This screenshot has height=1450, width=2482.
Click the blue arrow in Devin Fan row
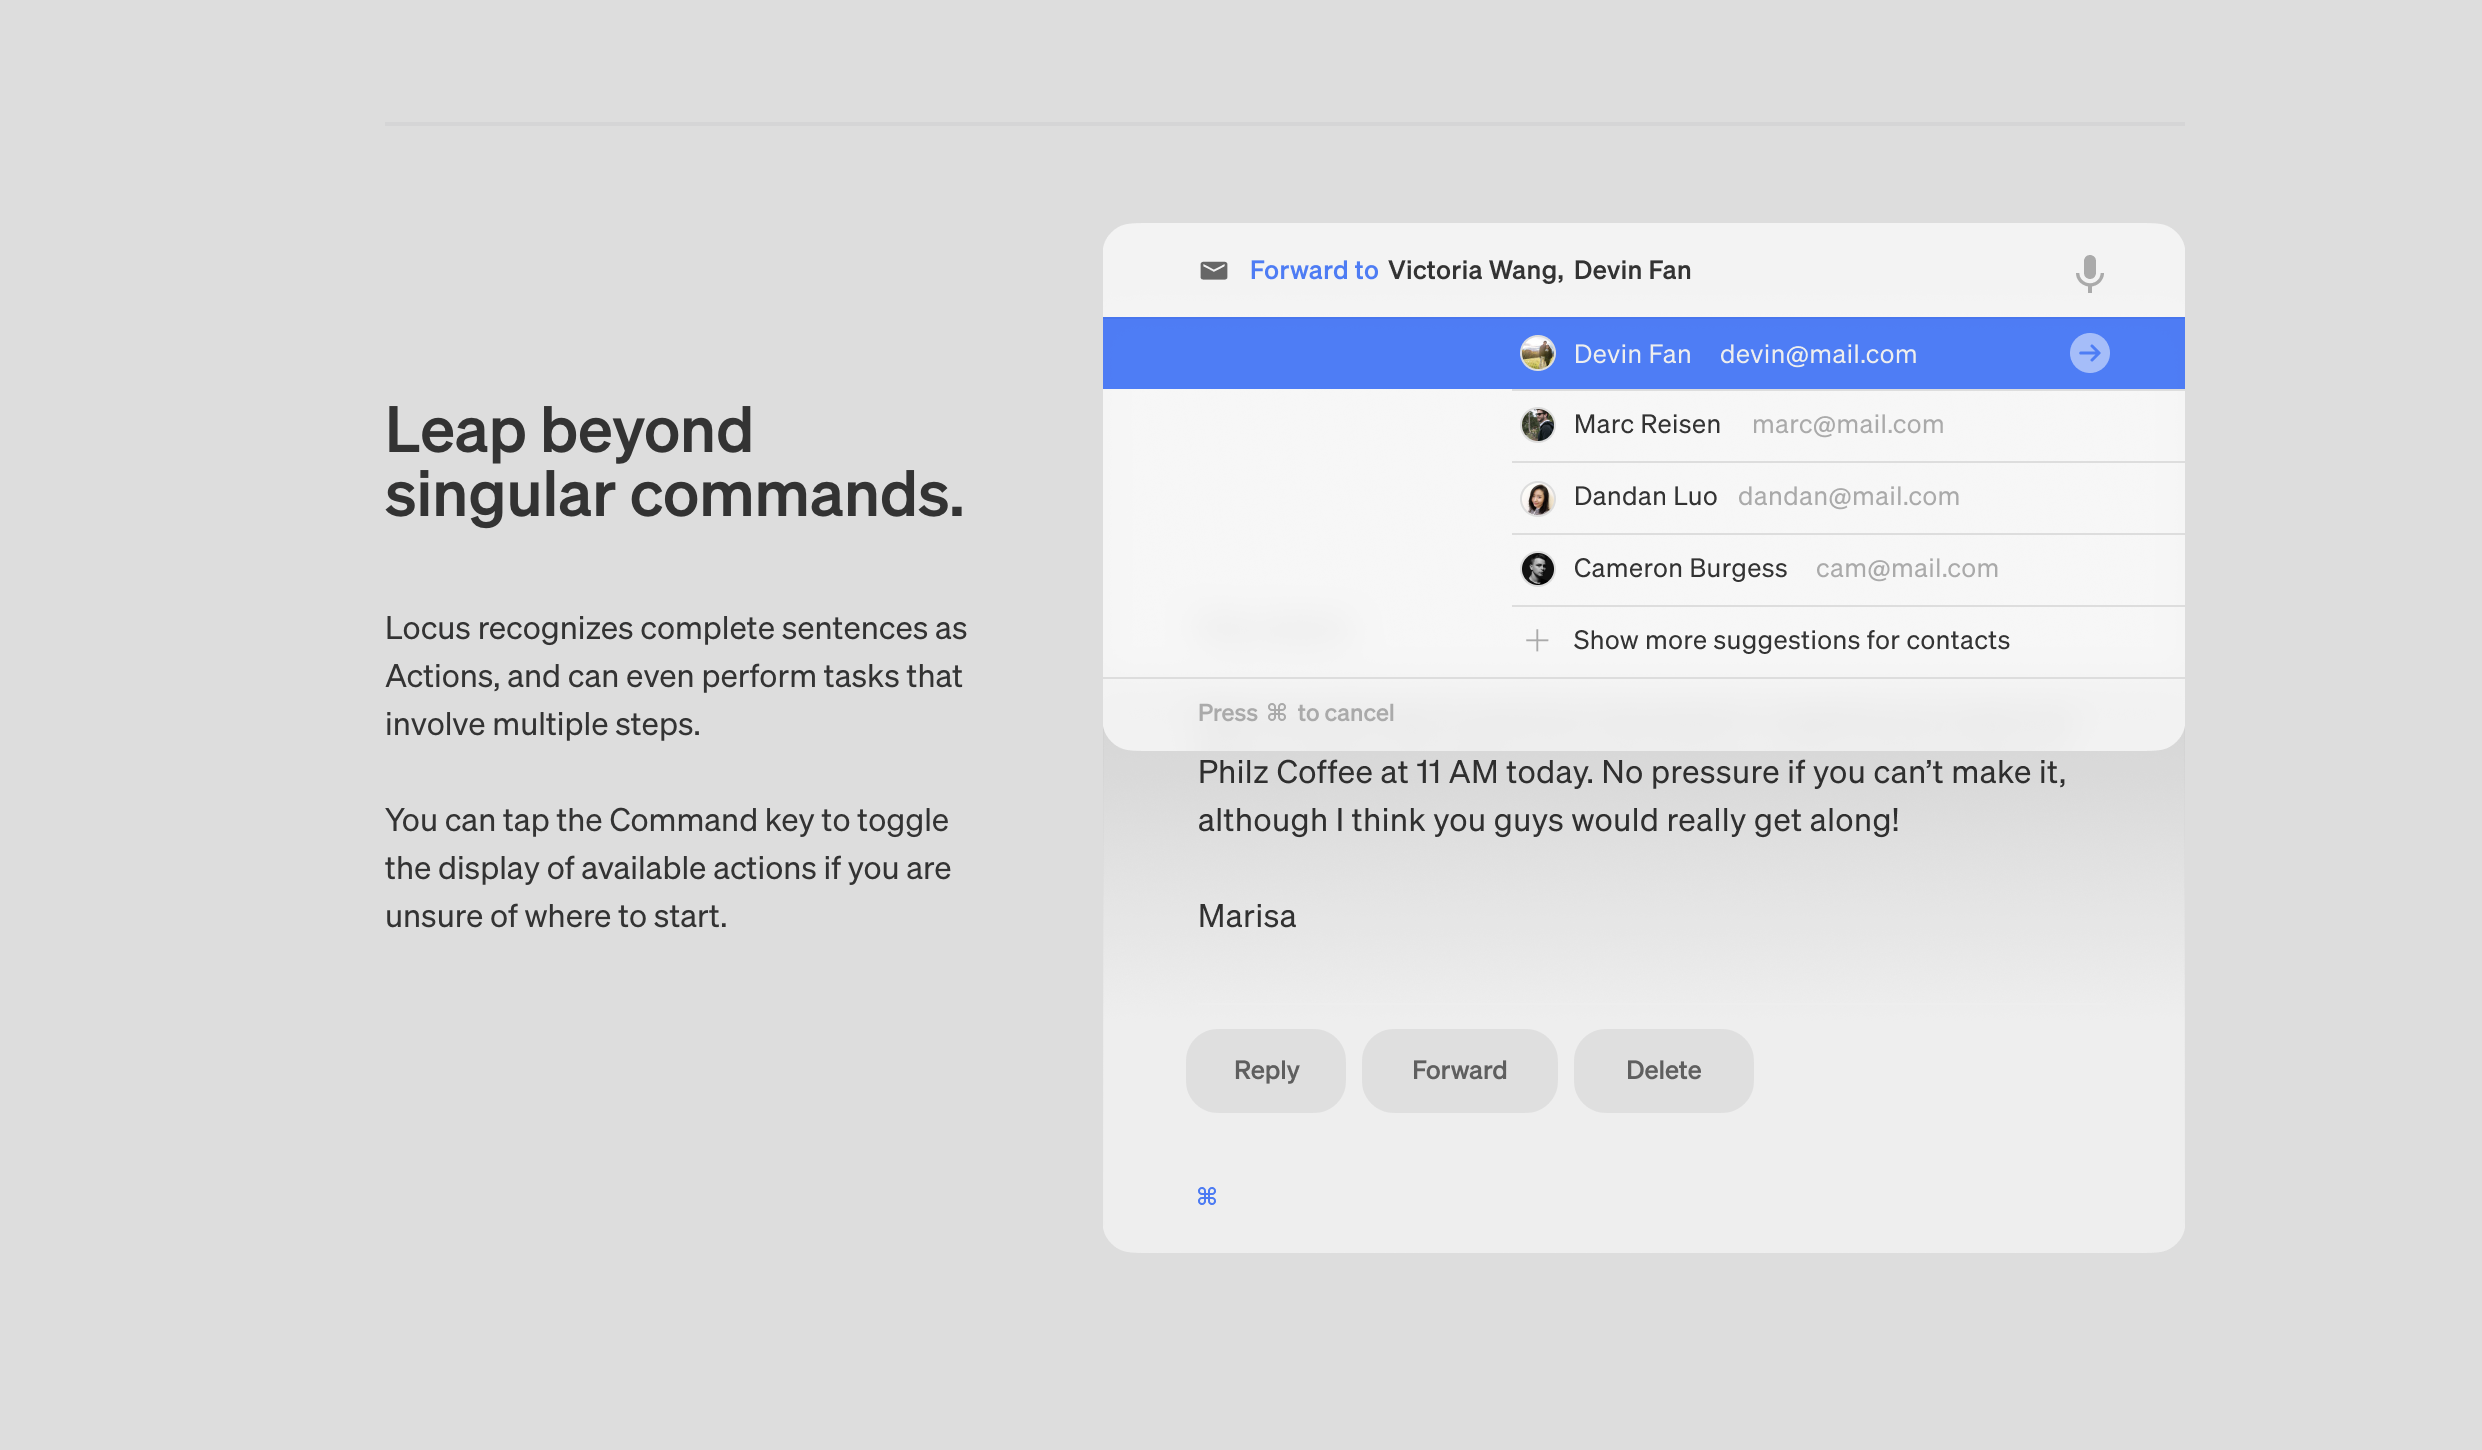[x=2089, y=353]
